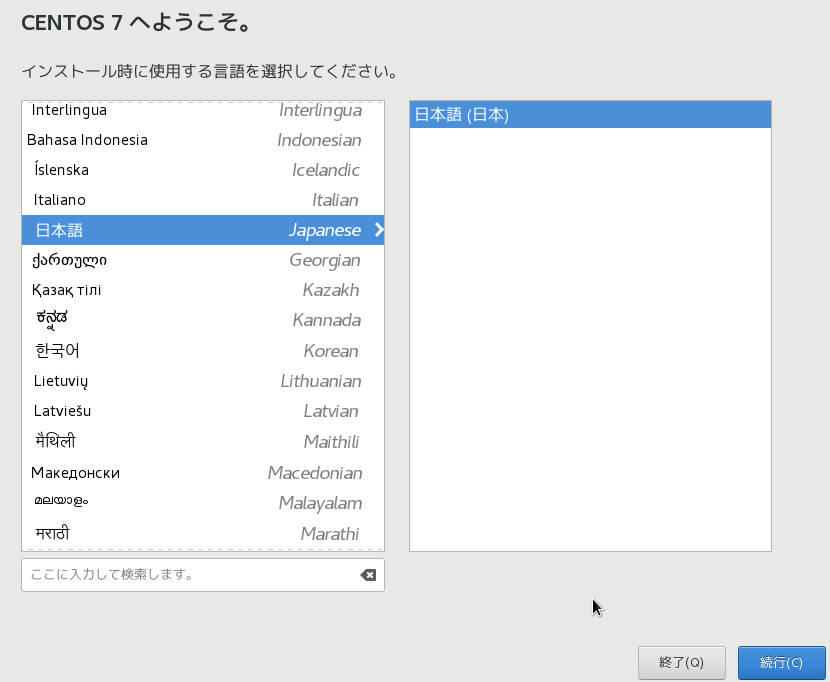This screenshot has width=830, height=682.
Task: Select the Marathi language row
Action: (x=203, y=534)
